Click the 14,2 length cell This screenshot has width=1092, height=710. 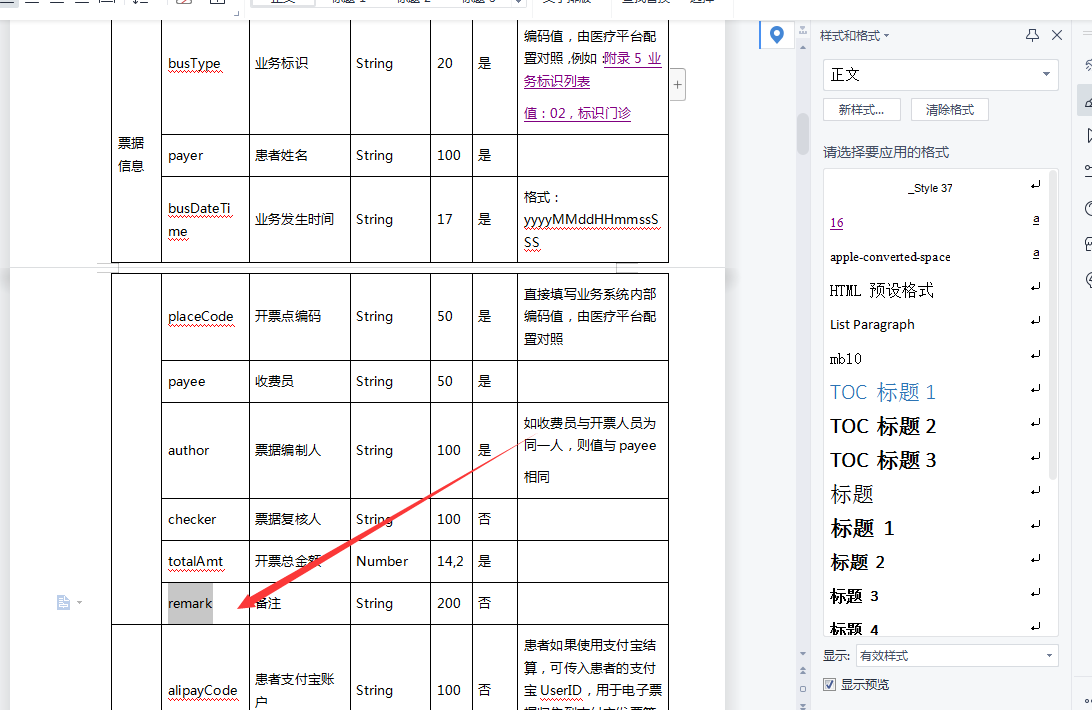click(451, 561)
